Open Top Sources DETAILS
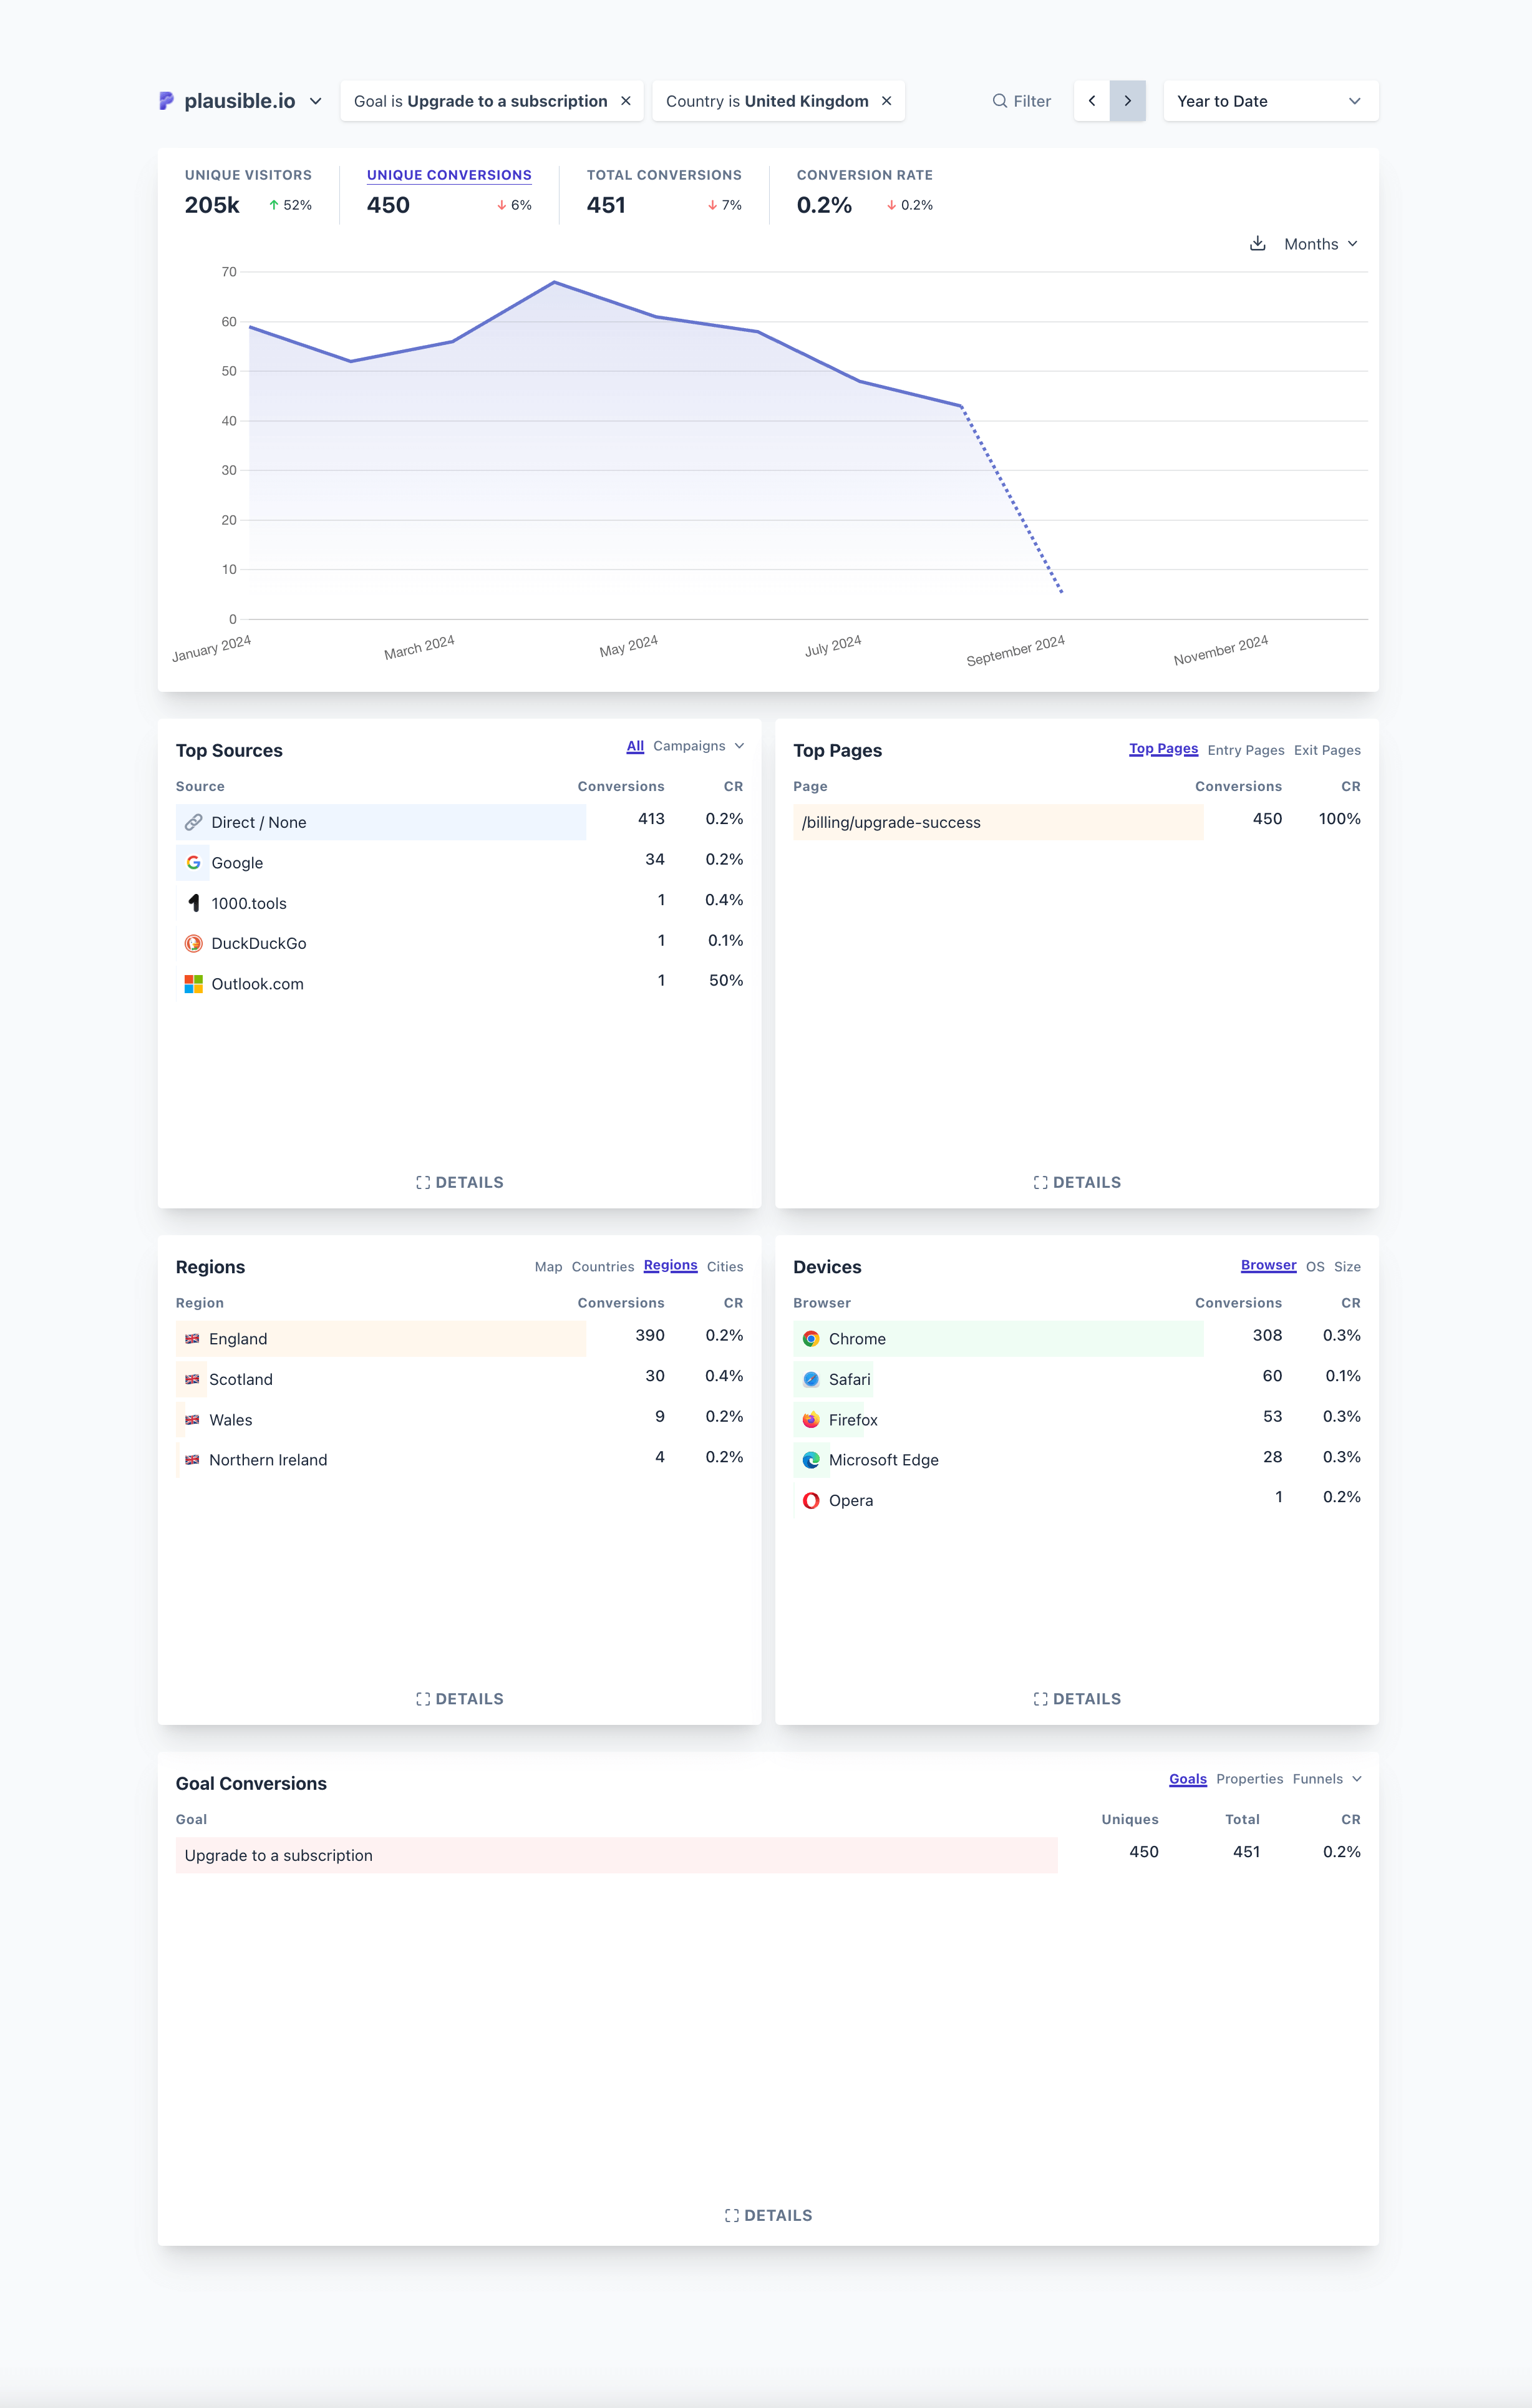1532x2408 pixels. click(x=460, y=1182)
